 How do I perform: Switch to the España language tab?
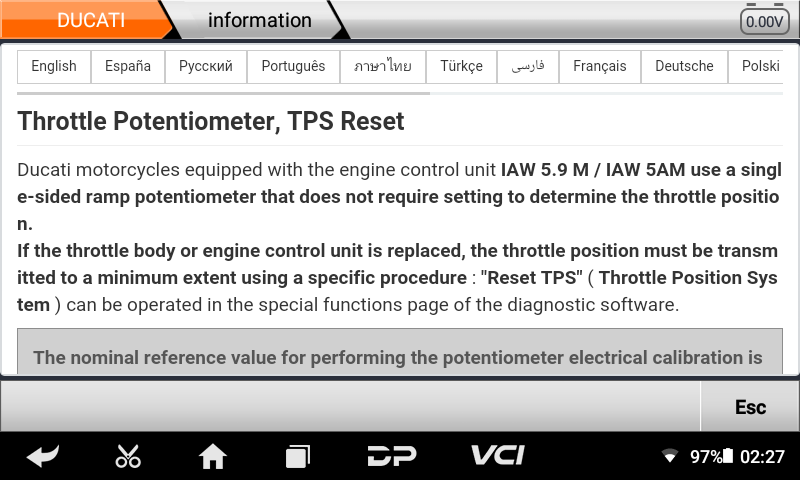(x=128, y=66)
